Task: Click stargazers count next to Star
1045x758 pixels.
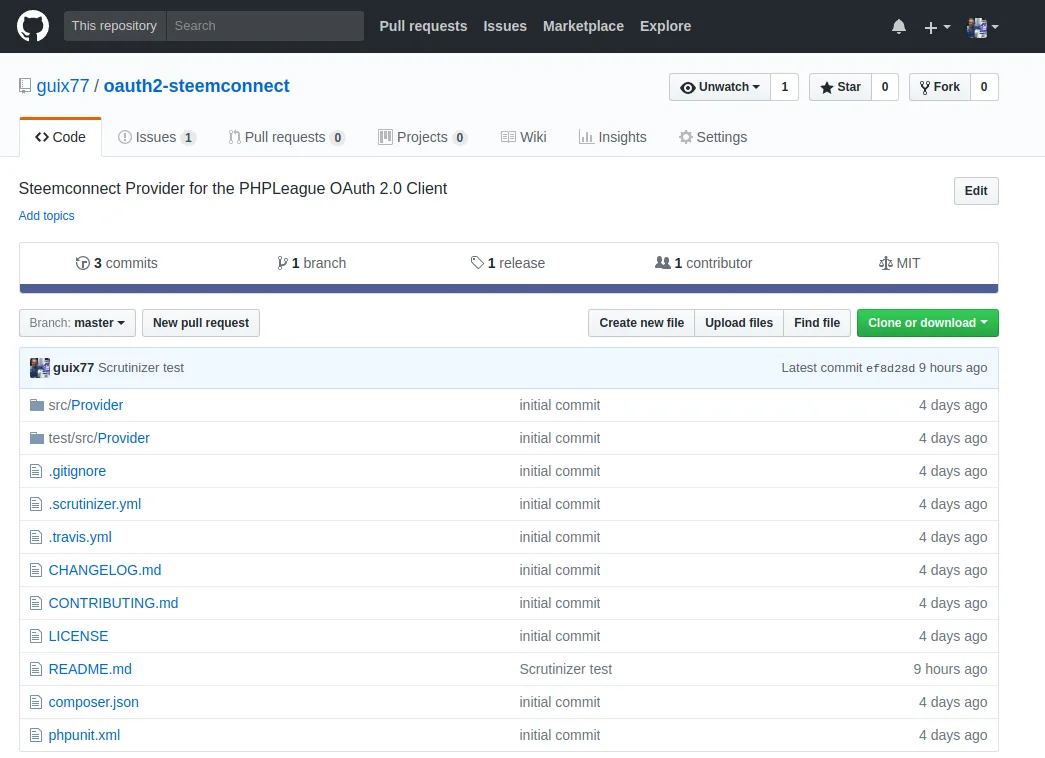Action: 885,87
